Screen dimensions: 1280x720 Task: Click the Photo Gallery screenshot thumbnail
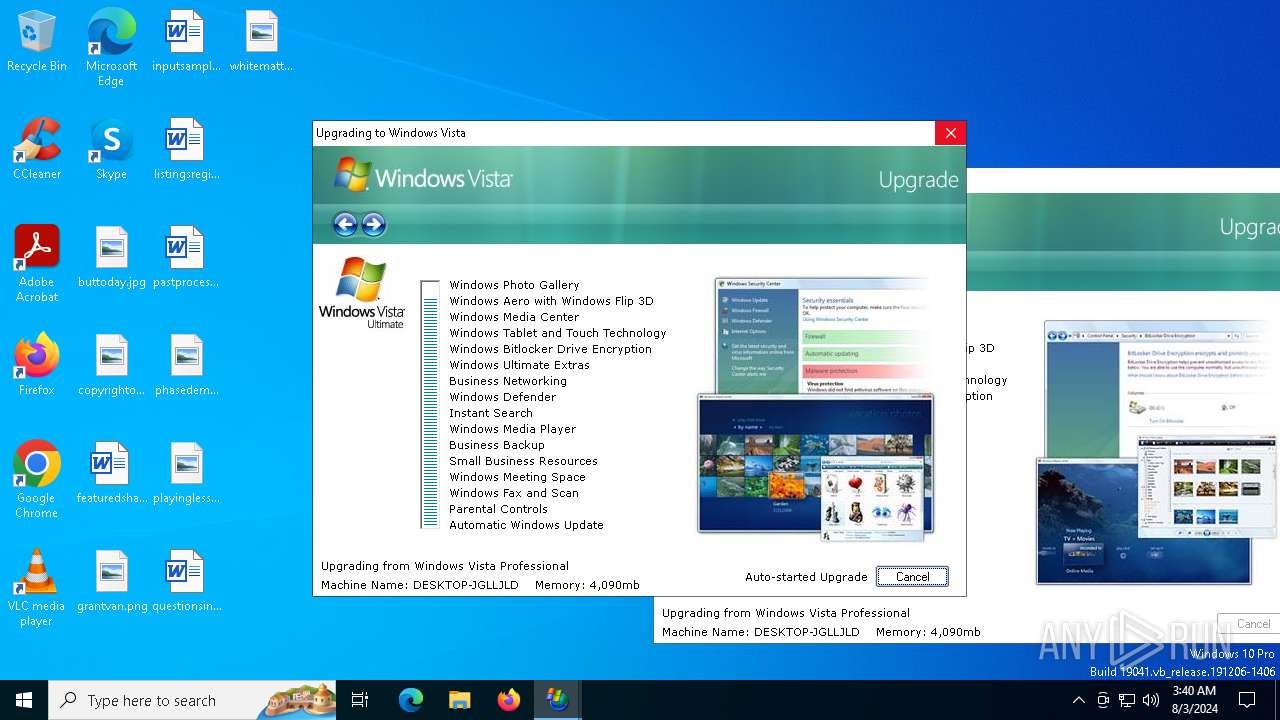[x=815, y=463]
